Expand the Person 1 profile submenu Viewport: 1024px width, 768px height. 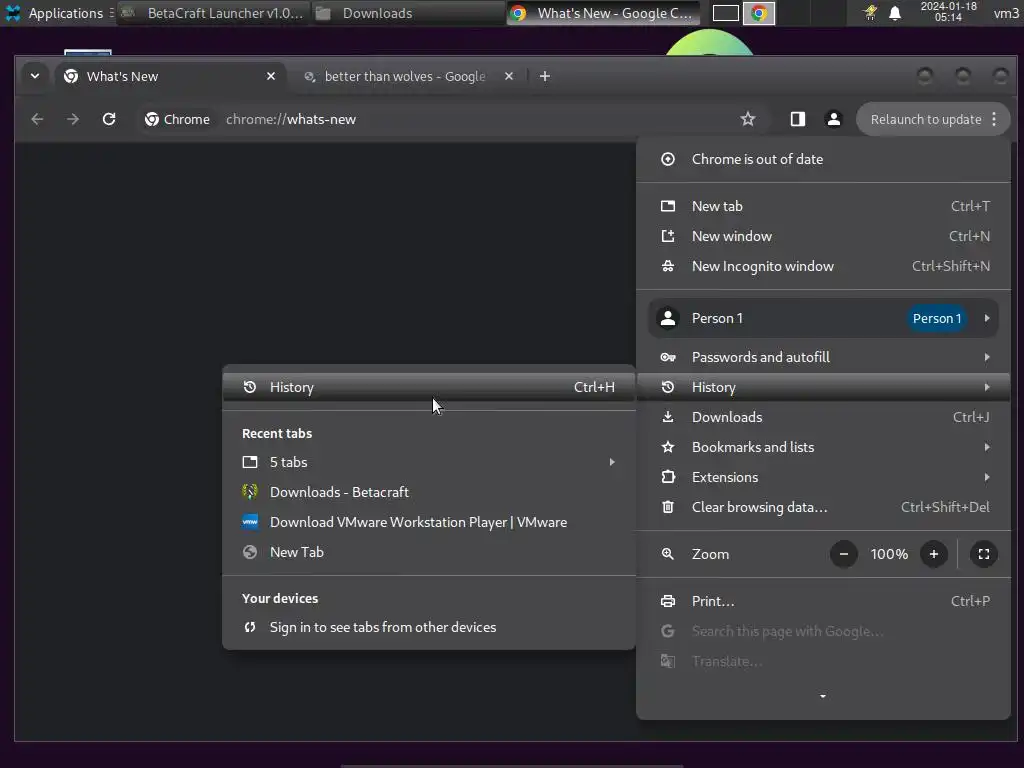824,319
